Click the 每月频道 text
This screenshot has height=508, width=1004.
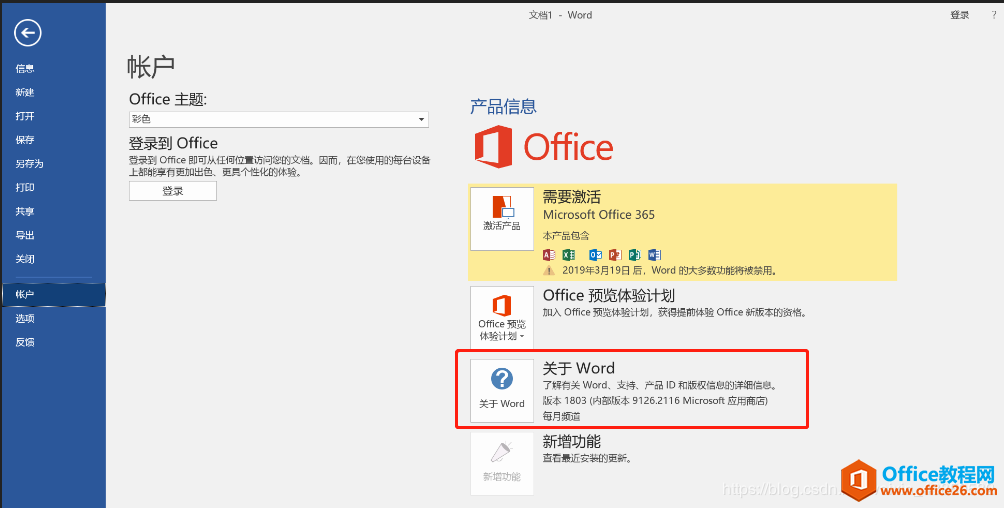coord(562,416)
